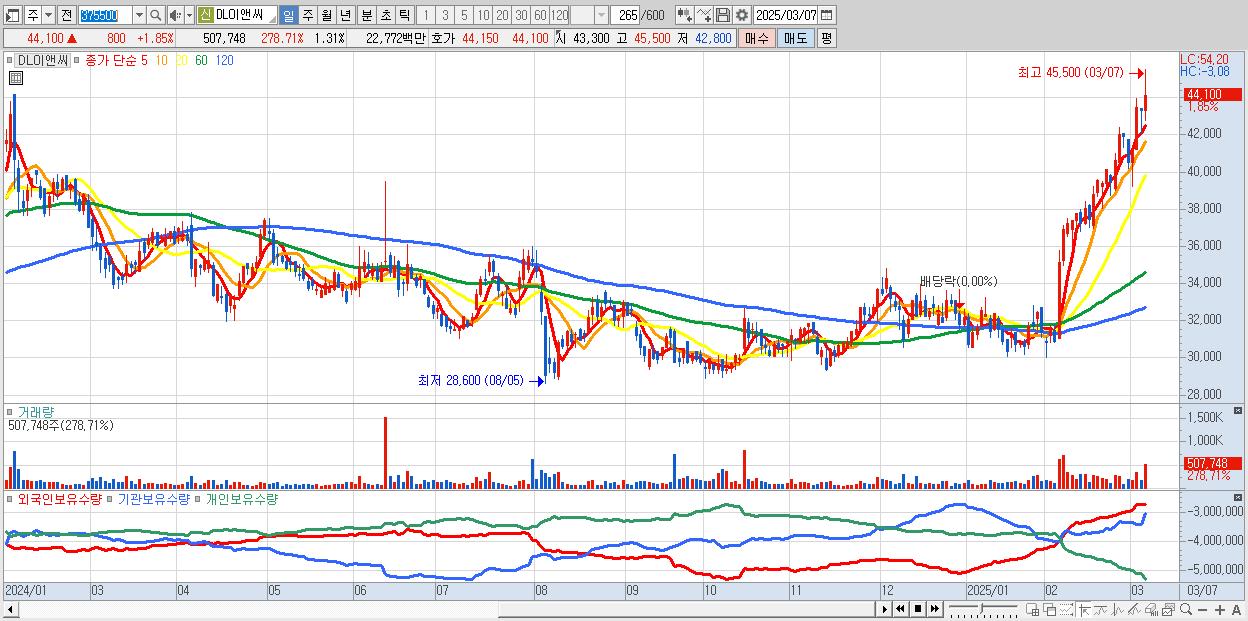Toggle the square marker left of the DL이앤씨 label

(x=11, y=61)
